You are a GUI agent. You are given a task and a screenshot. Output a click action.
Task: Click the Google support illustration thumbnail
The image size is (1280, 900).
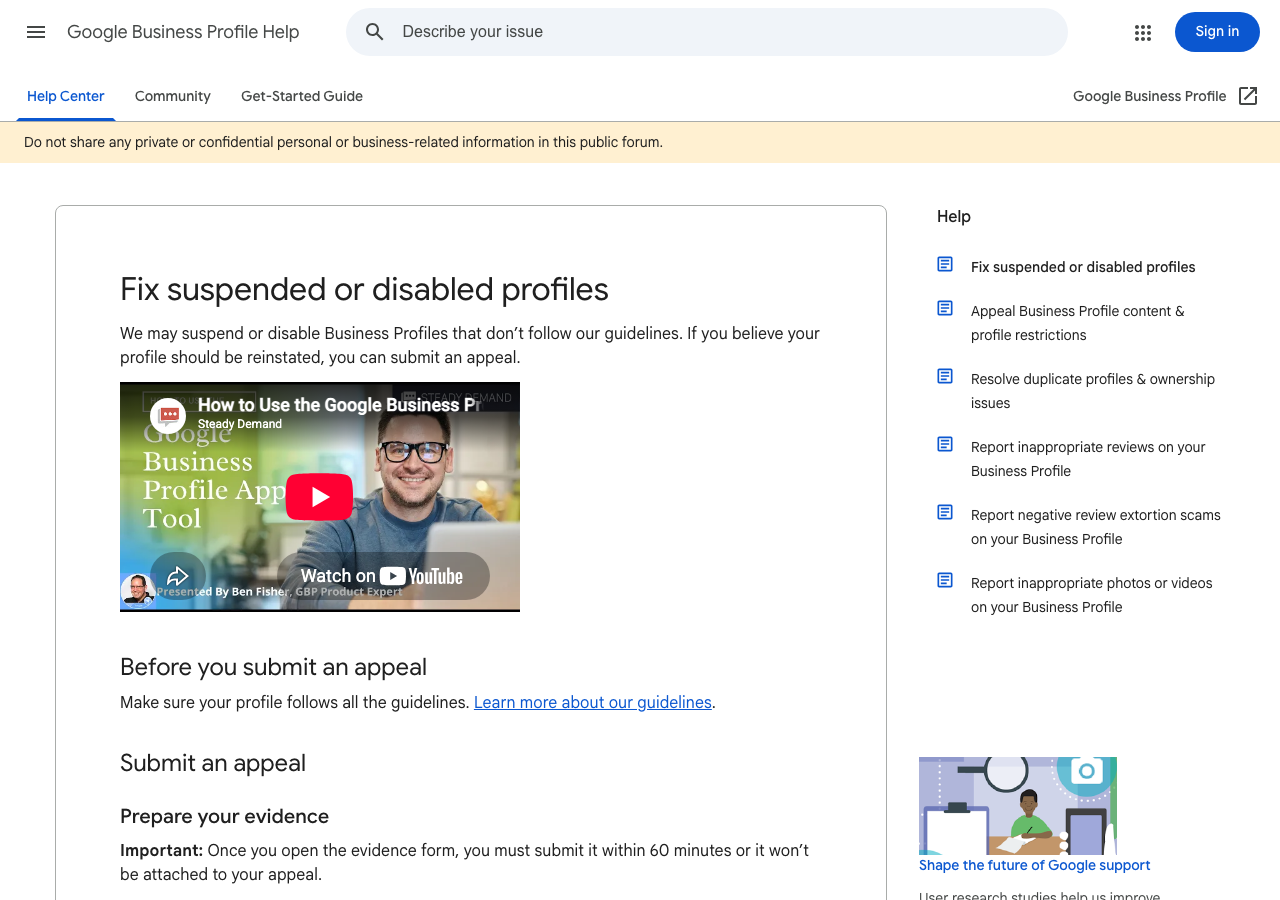point(1018,806)
